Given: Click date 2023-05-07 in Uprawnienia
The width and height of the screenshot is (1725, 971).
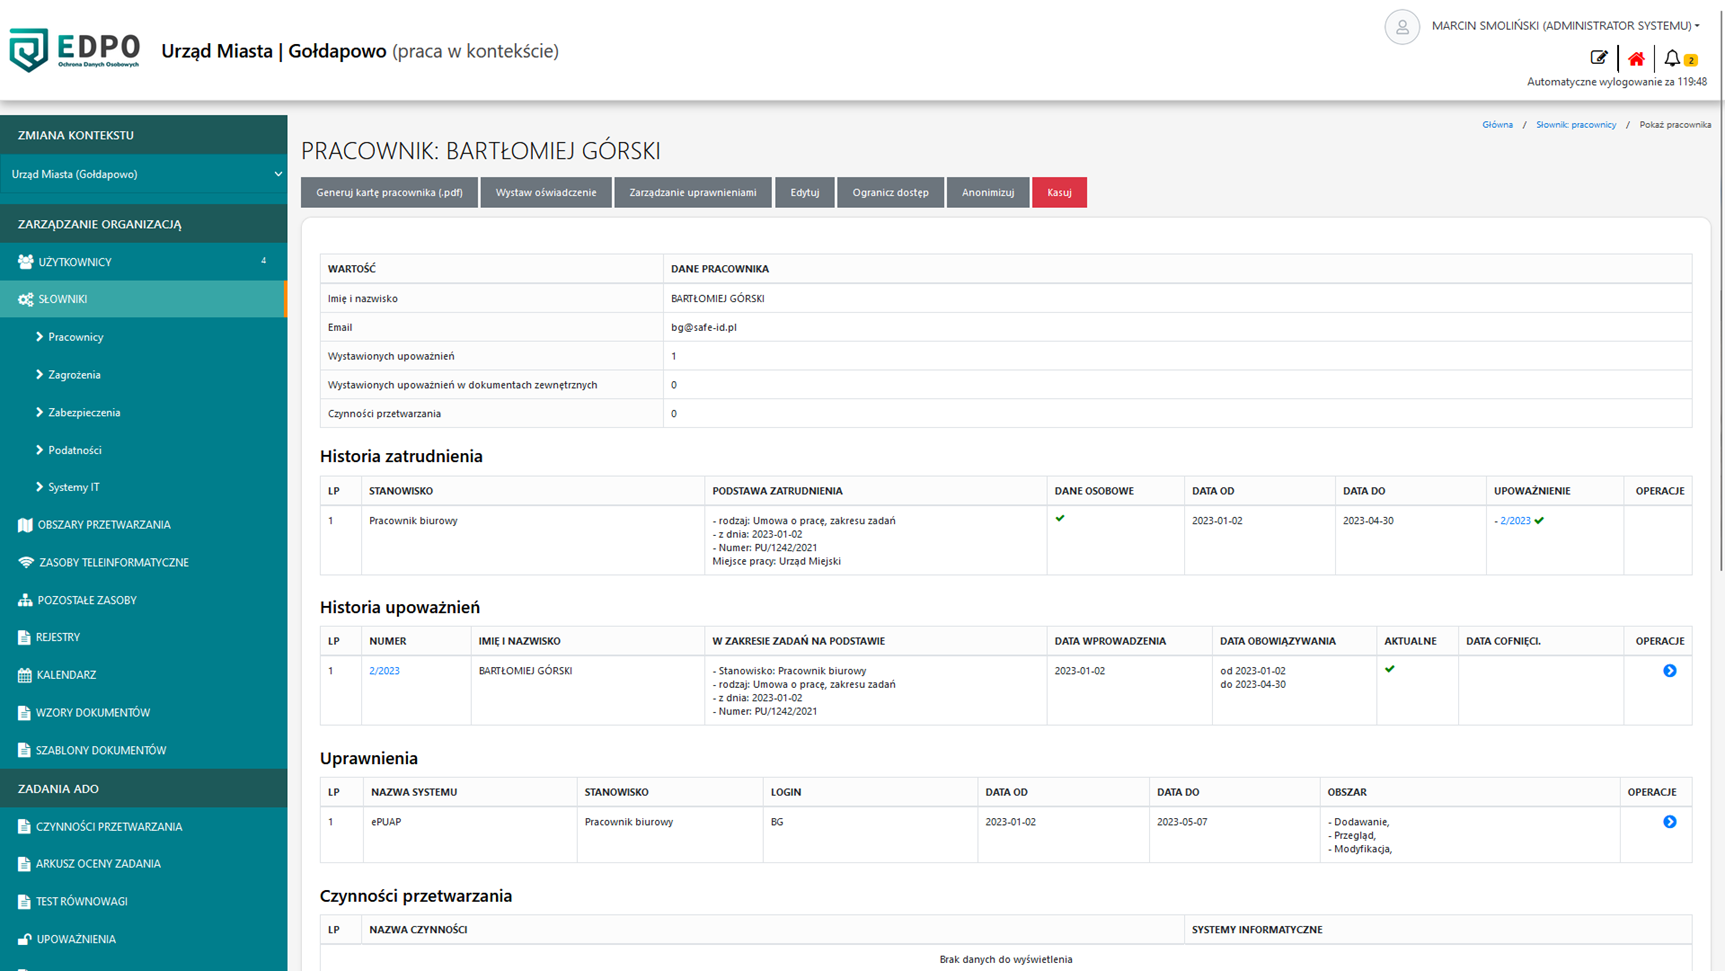Looking at the screenshot, I should (x=1182, y=822).
